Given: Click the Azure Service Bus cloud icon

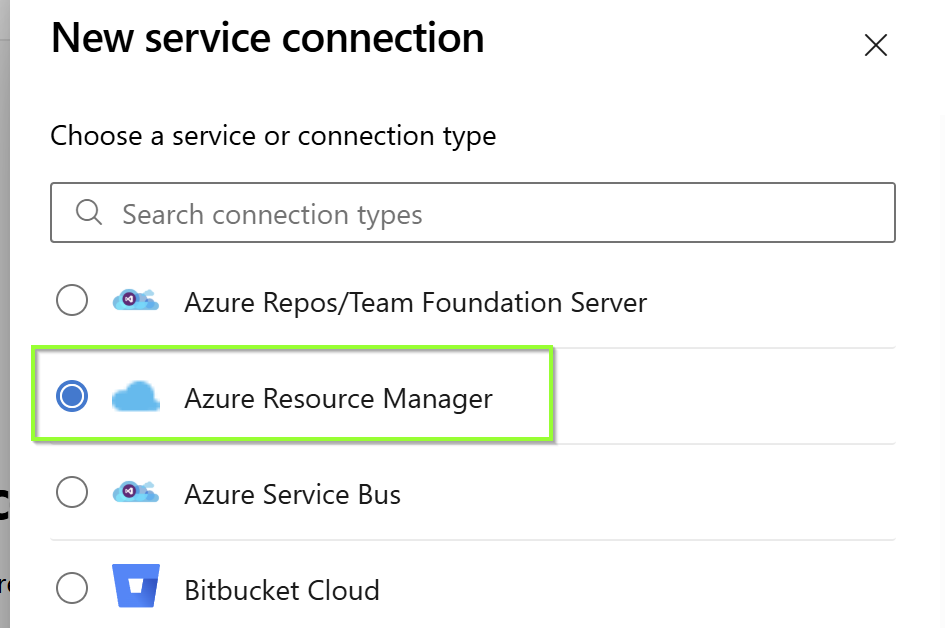Looking at the screenshot, I should coord(136,493).
